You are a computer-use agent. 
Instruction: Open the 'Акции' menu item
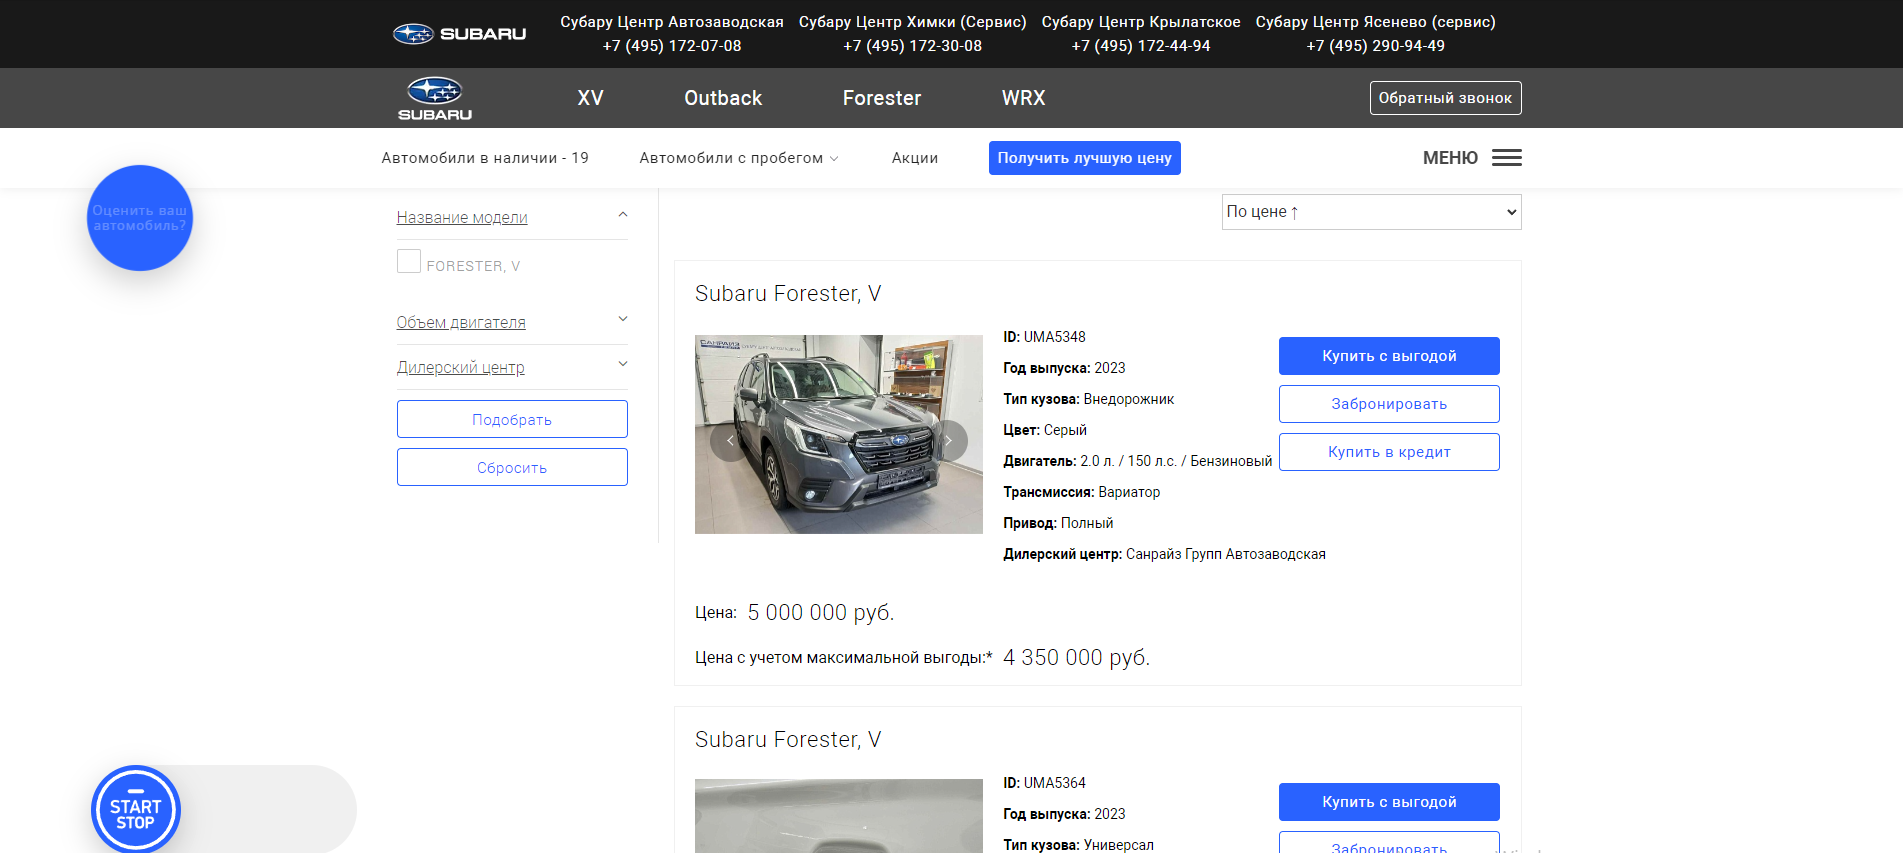point(915,158)
